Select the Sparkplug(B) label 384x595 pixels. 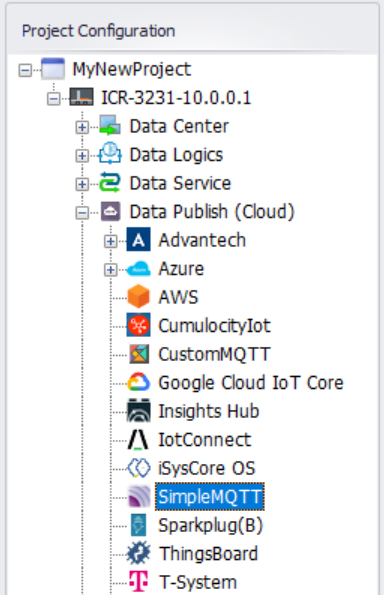(211, 525)
